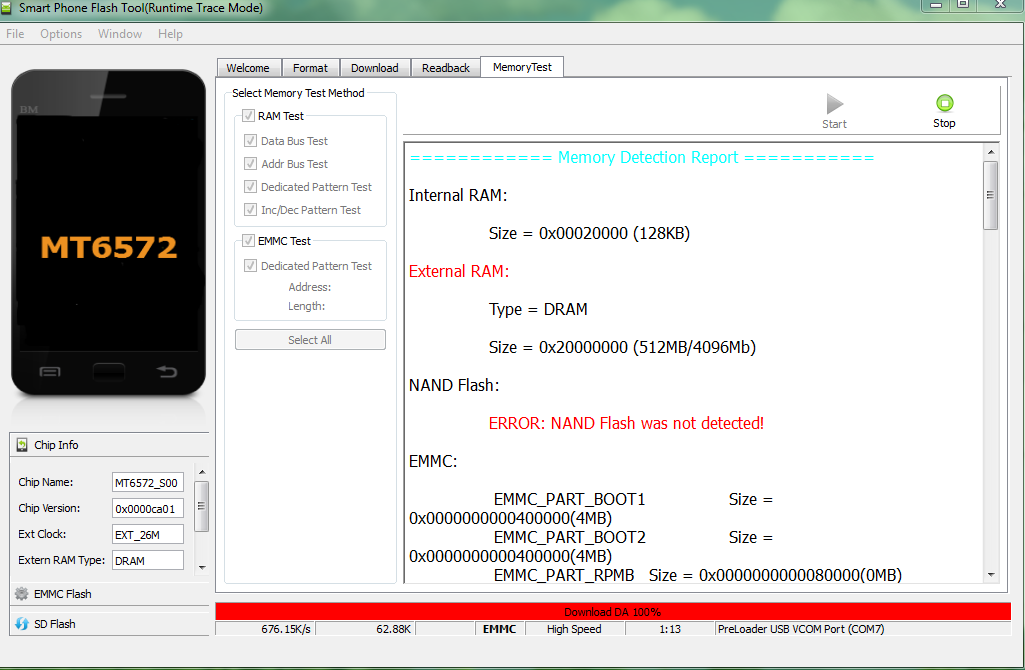Toggle the Data Bus Test checkbox
This screenshot has width=1025, height=670.
coord(251,141)
